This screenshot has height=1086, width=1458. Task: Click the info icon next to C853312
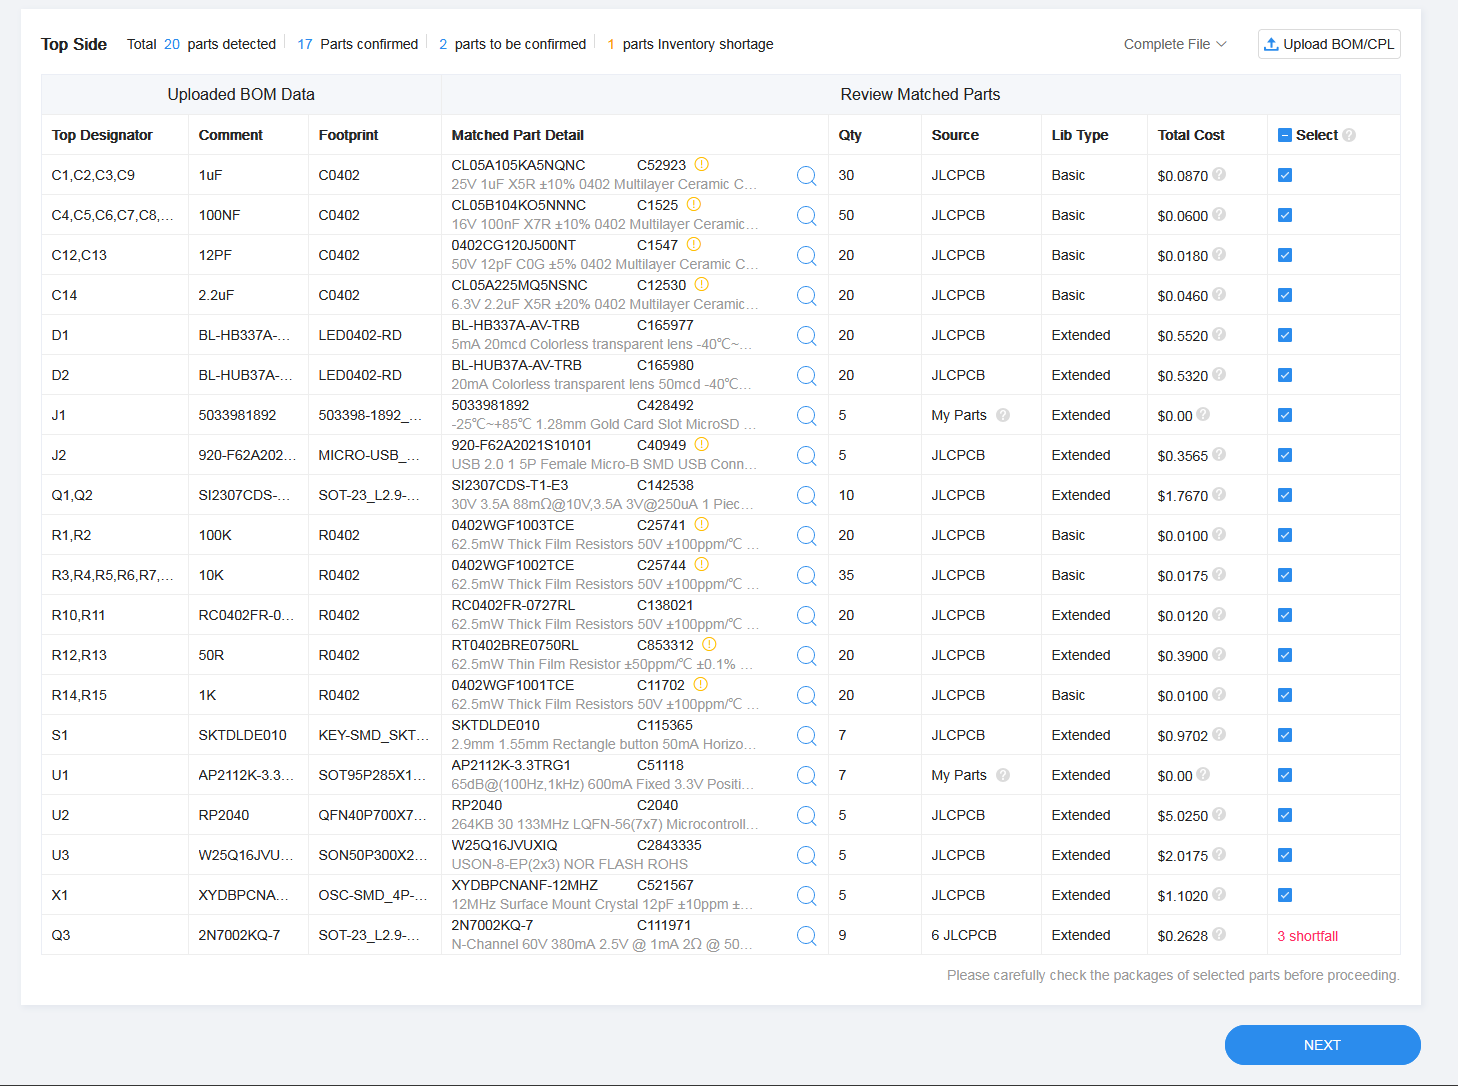[709, 645]
